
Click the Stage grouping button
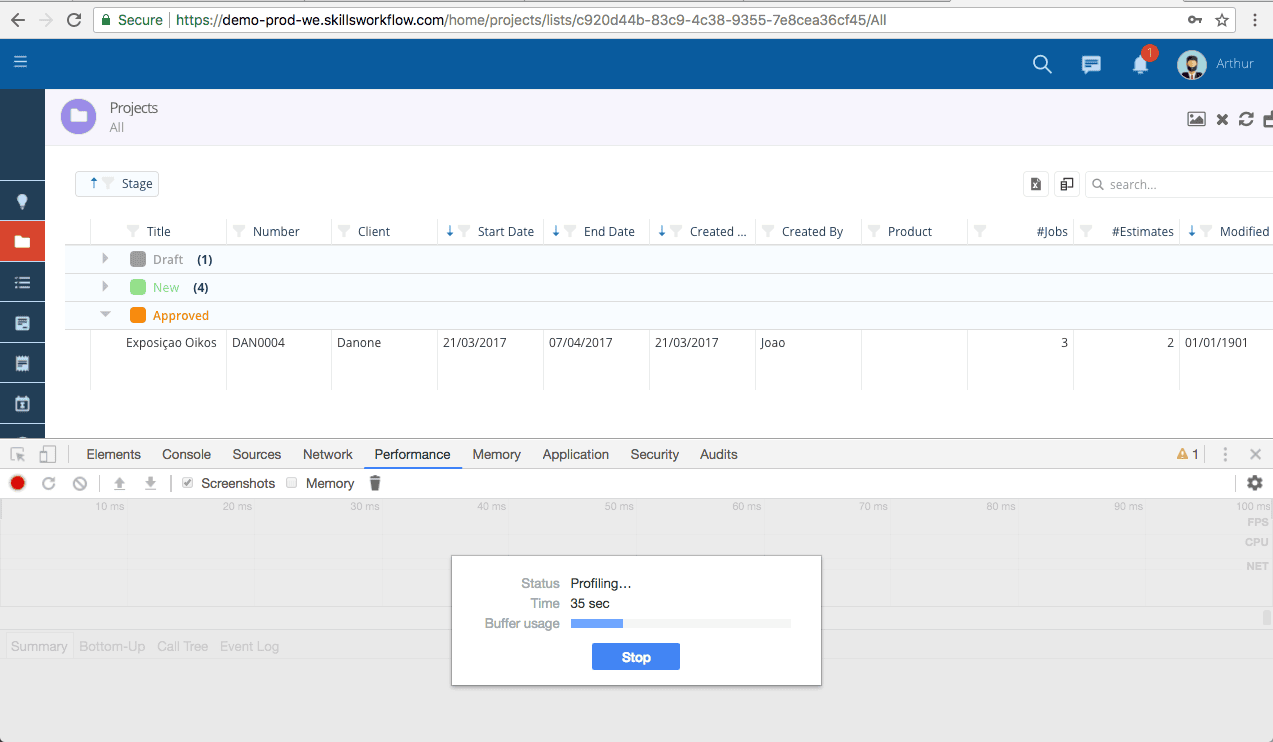coord(117,184)
